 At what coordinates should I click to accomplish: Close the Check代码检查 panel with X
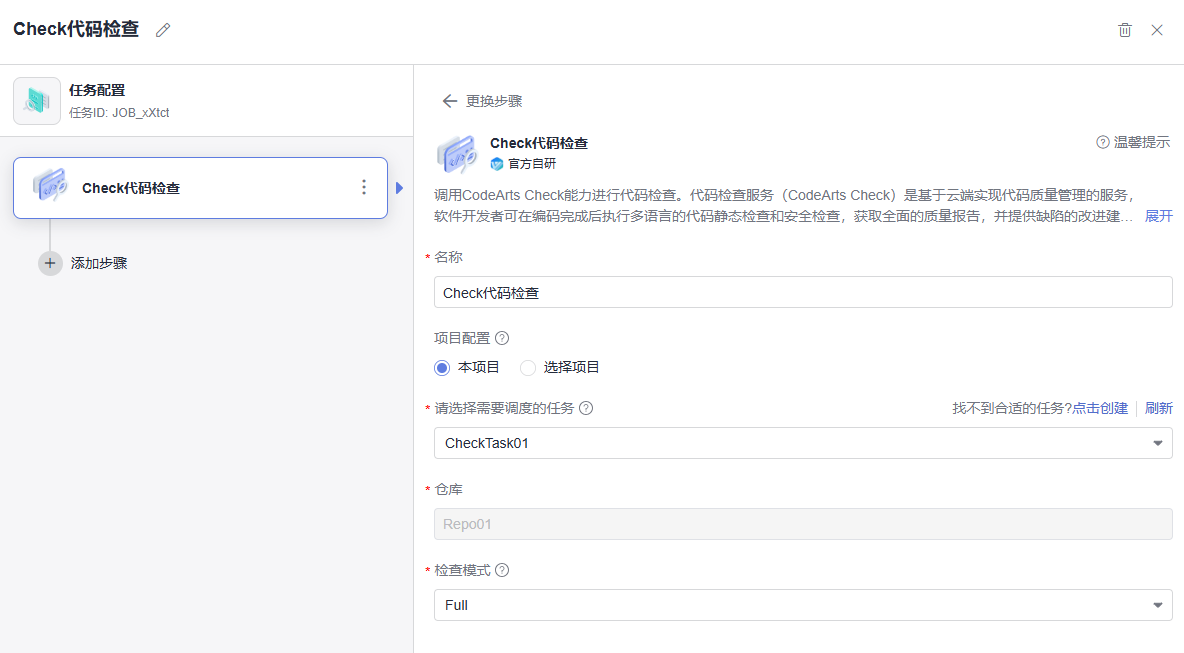point(1157,30)
